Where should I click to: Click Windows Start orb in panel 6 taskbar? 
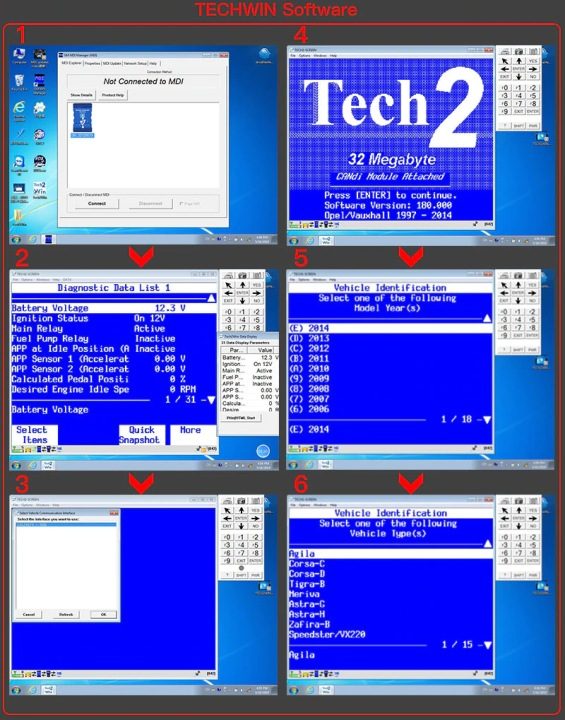point(293,690)
